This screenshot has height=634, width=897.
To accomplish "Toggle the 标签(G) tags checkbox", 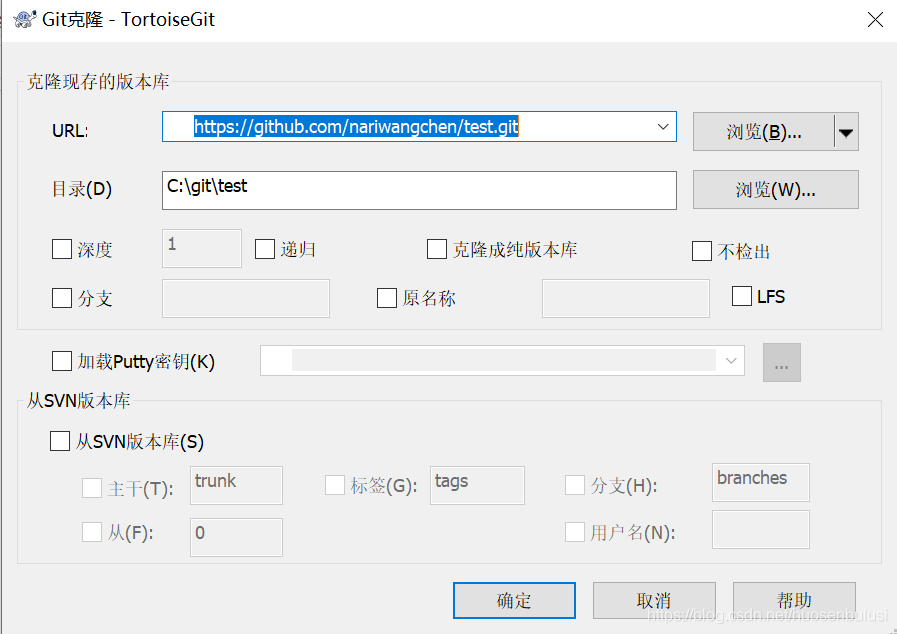I will click(335, 485).
